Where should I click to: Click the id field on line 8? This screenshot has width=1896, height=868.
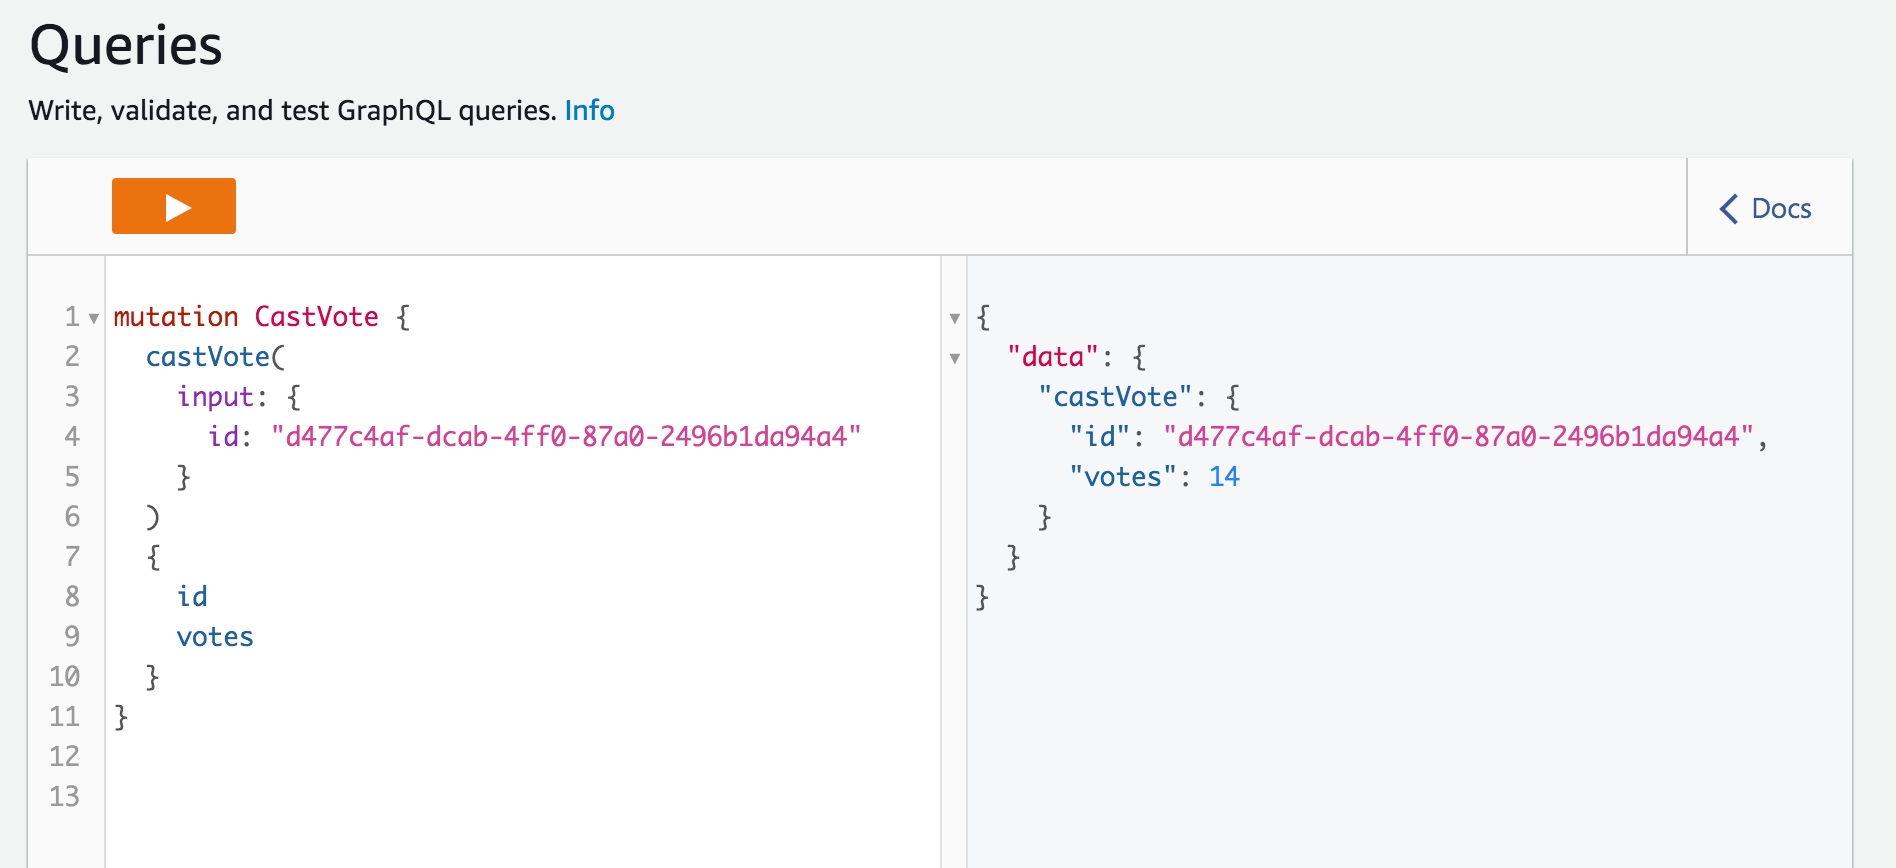click(192, 597)
